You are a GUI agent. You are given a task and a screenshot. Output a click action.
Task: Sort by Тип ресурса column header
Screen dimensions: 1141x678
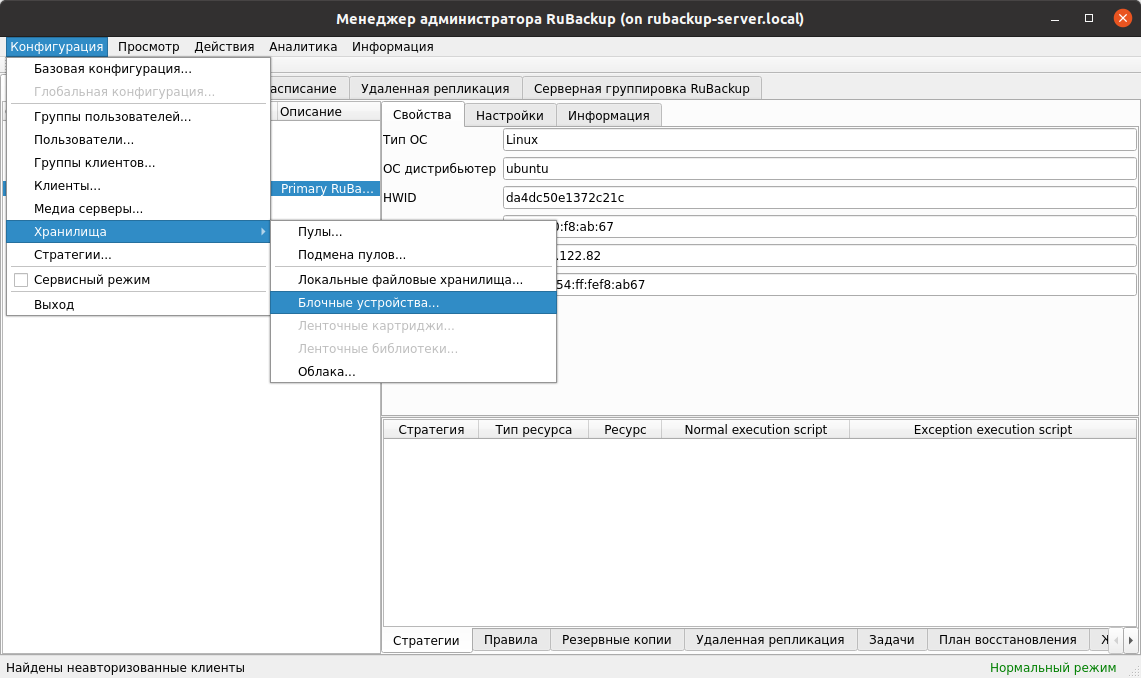click(x=533, y=430)
